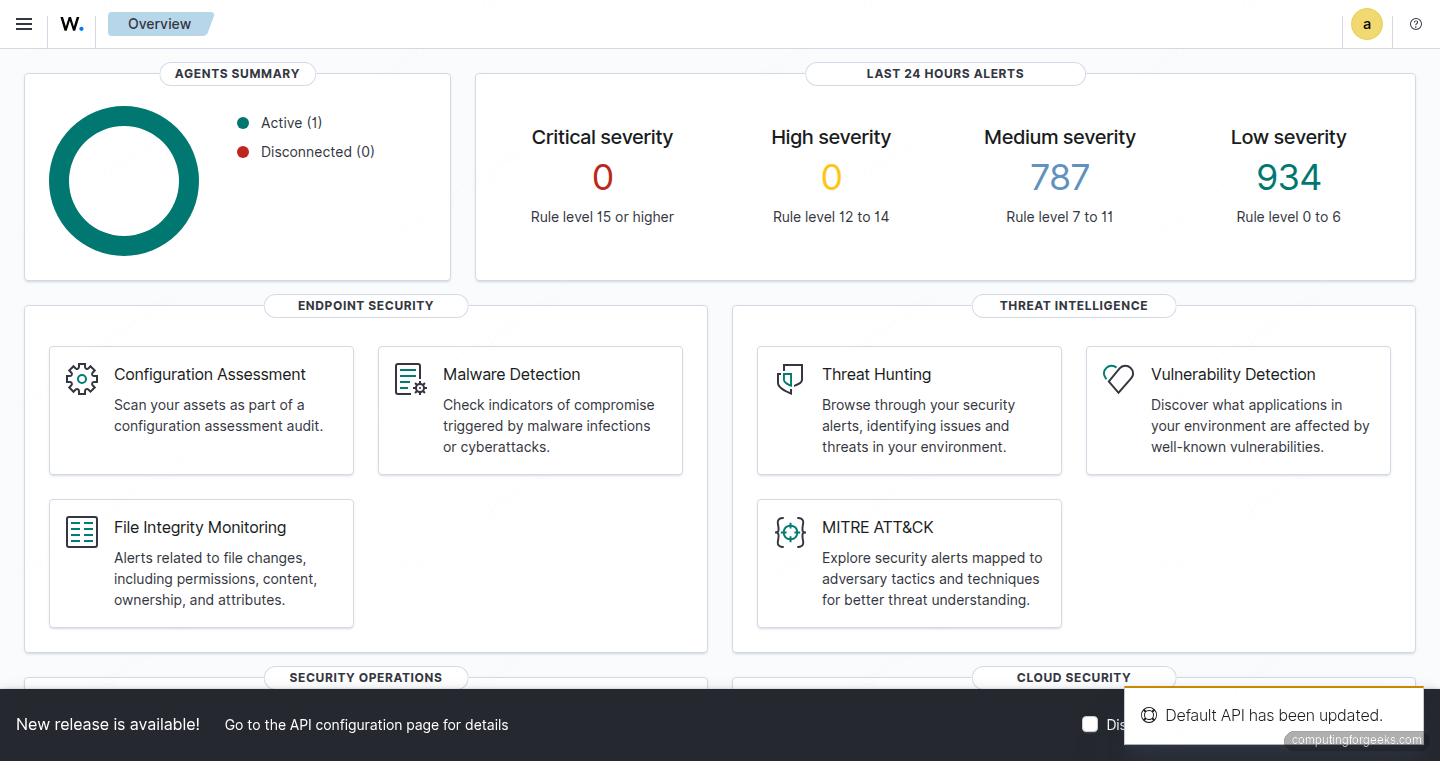Click the Low severity count 934

1288,177
